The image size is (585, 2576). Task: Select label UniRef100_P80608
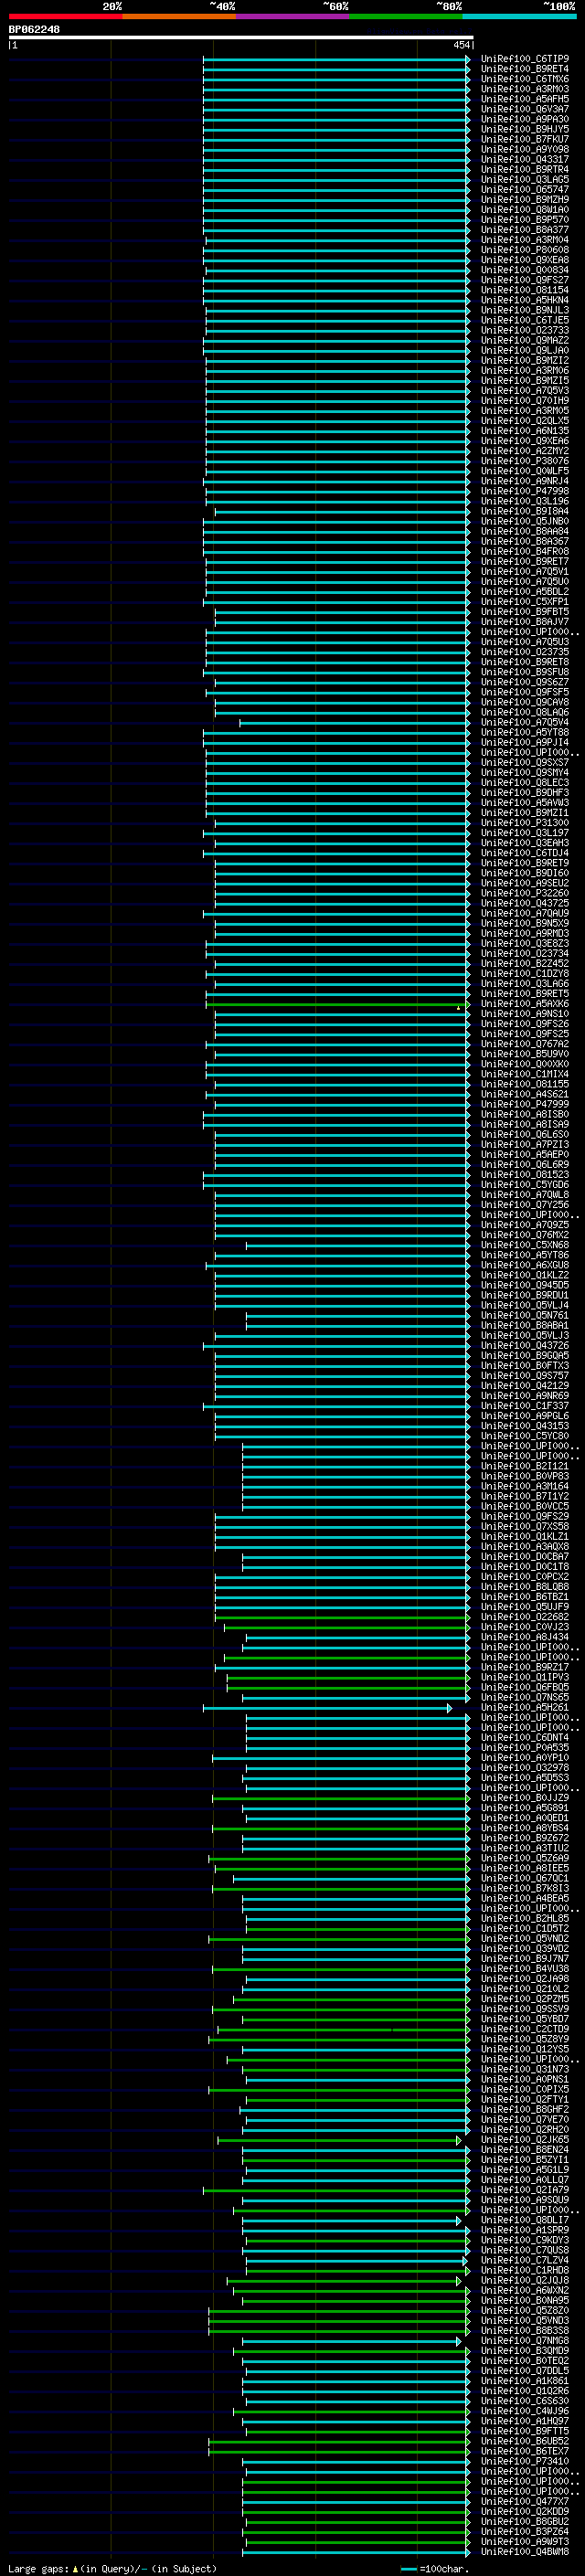click(525, 250)
